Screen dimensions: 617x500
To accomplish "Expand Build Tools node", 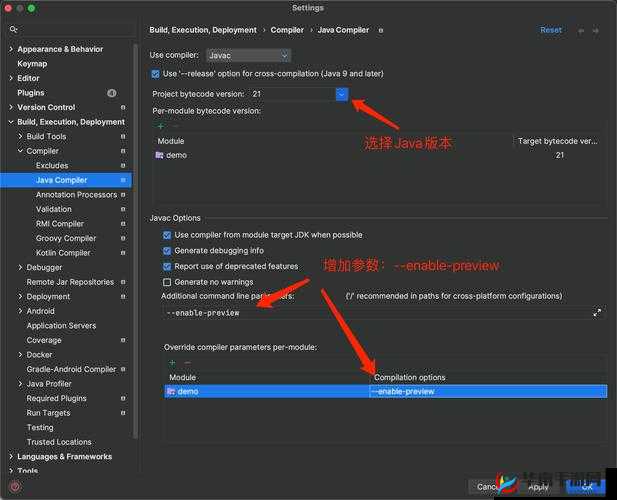I will (20, 137).
